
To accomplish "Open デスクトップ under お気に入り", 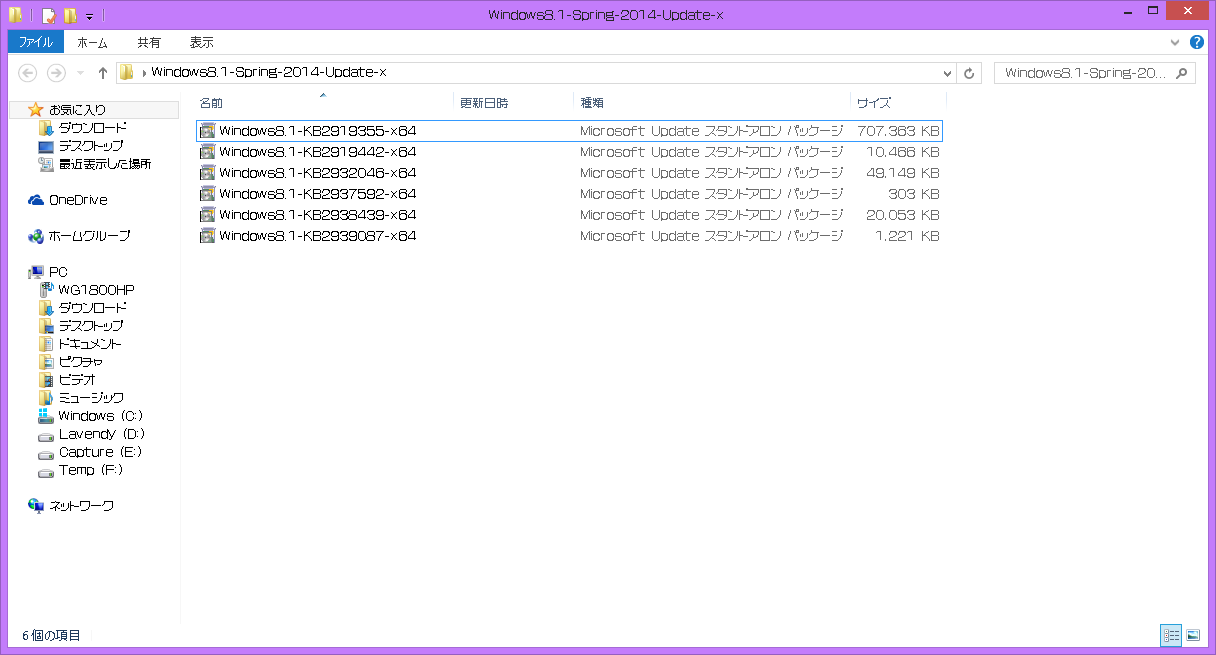I will (91, 146).
